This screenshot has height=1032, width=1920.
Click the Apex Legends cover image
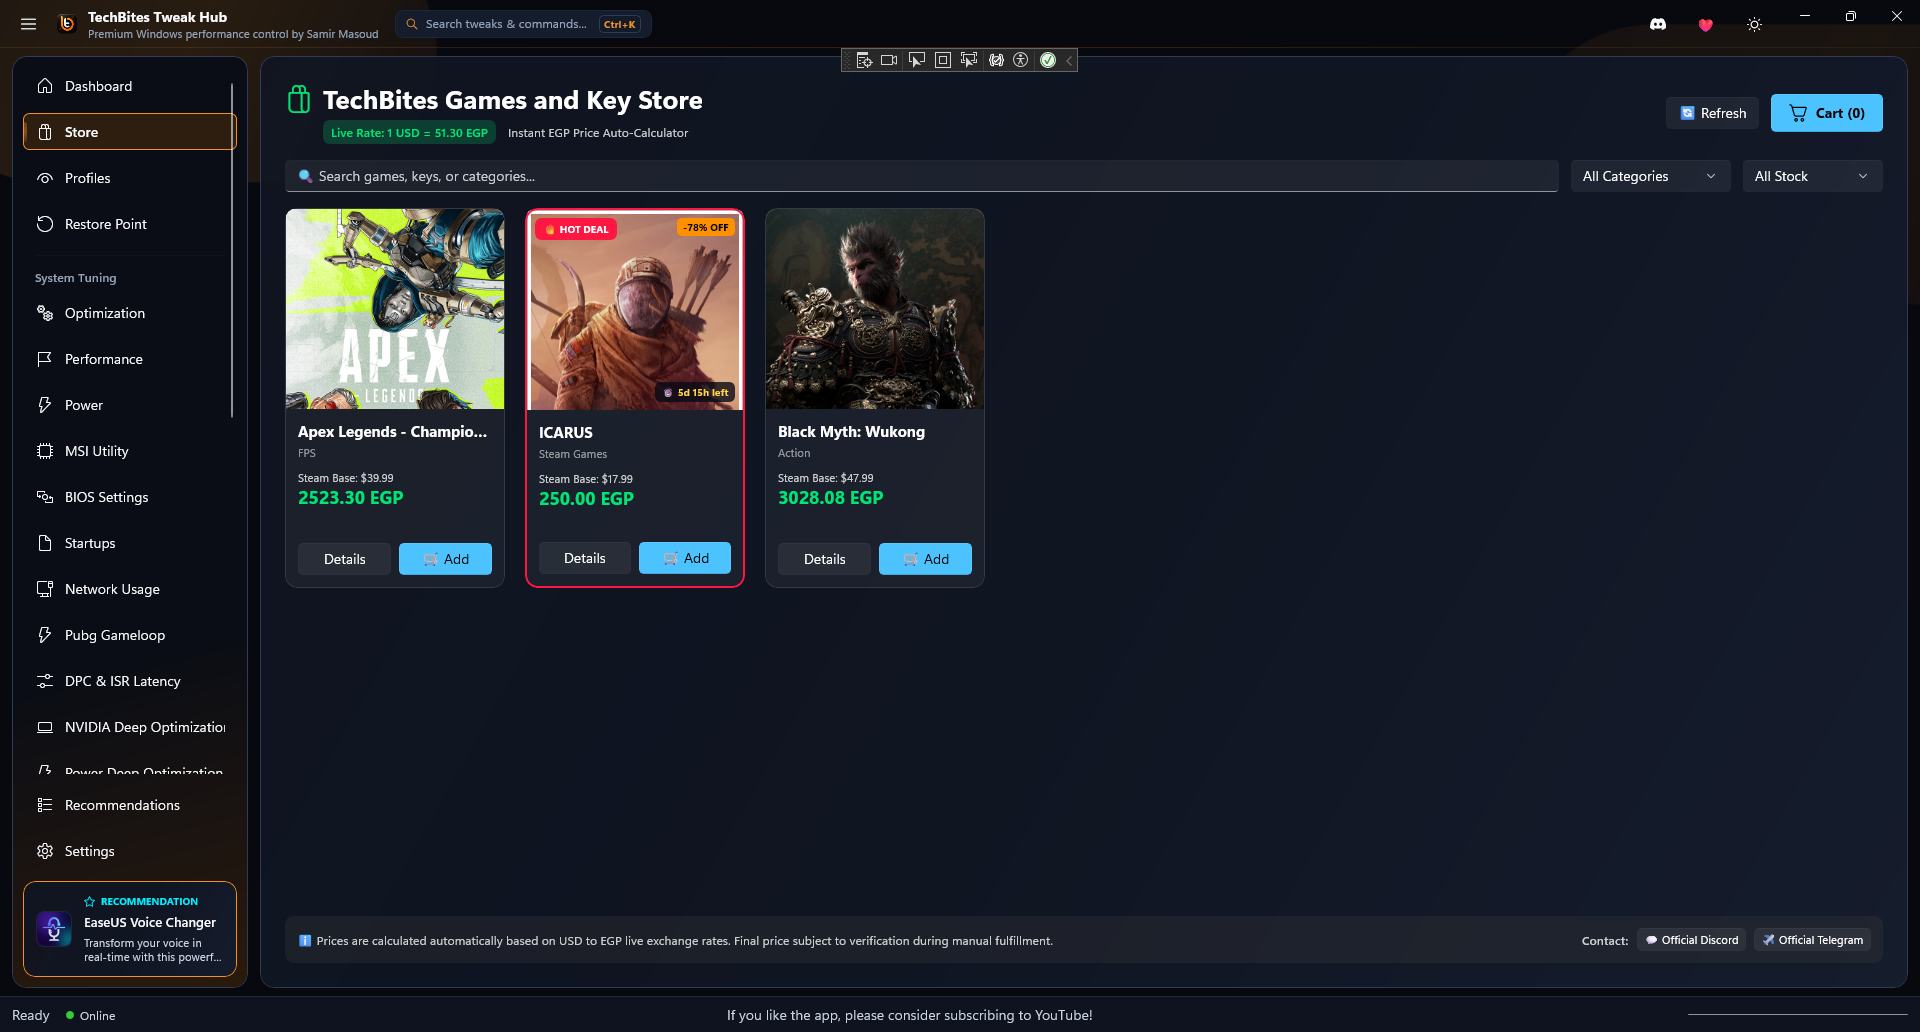click(x=395, y=309)
